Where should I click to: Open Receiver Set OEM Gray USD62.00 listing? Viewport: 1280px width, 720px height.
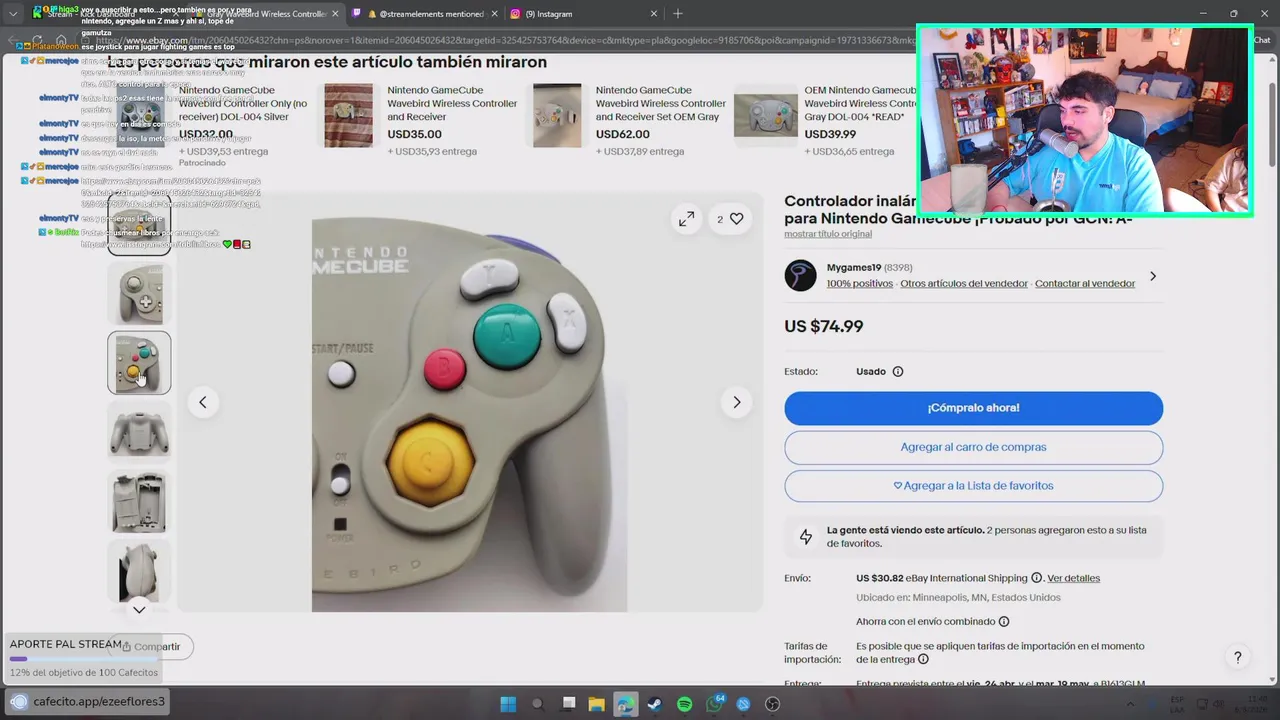click(x=661, y=103)
